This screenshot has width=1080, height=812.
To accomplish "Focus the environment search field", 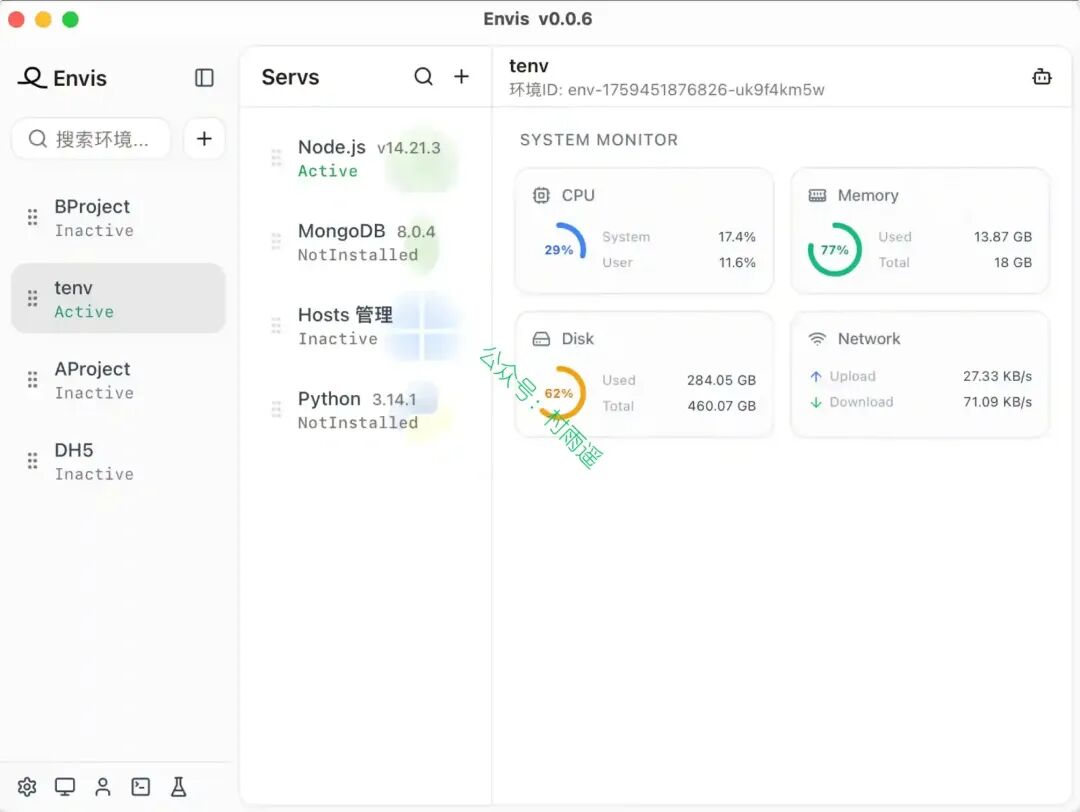I will (91, 139).
